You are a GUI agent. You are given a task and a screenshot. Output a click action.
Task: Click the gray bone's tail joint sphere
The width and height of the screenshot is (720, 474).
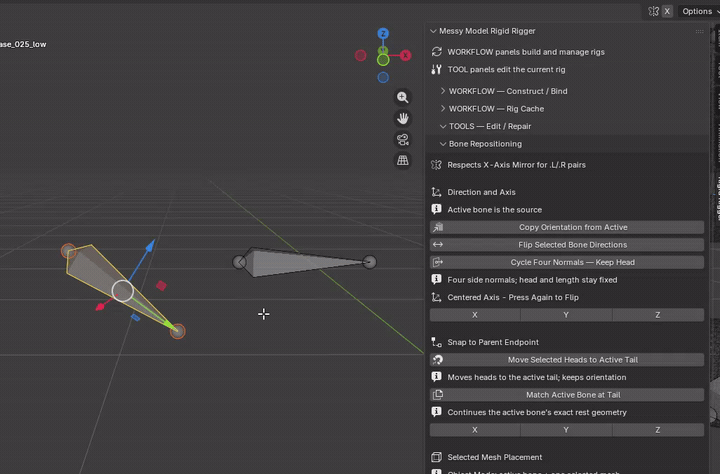click(369, 262)
